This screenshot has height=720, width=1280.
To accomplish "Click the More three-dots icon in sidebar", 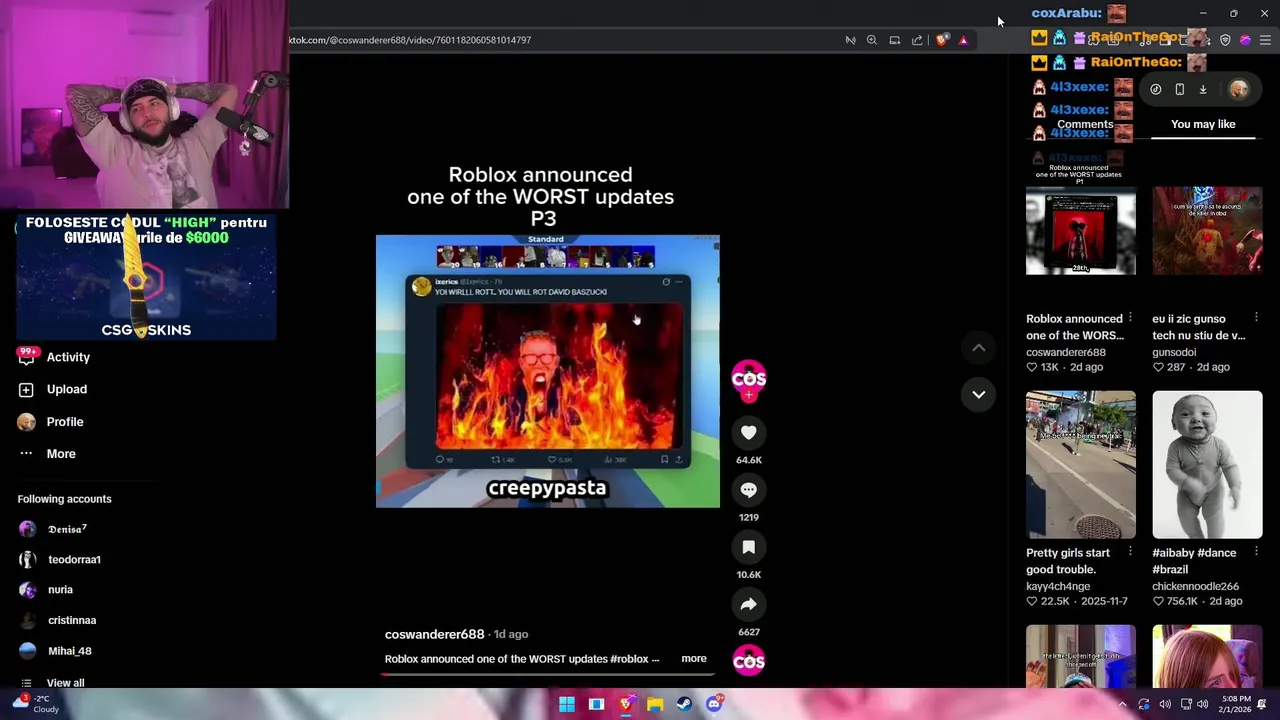I will (x=26, y=454).
